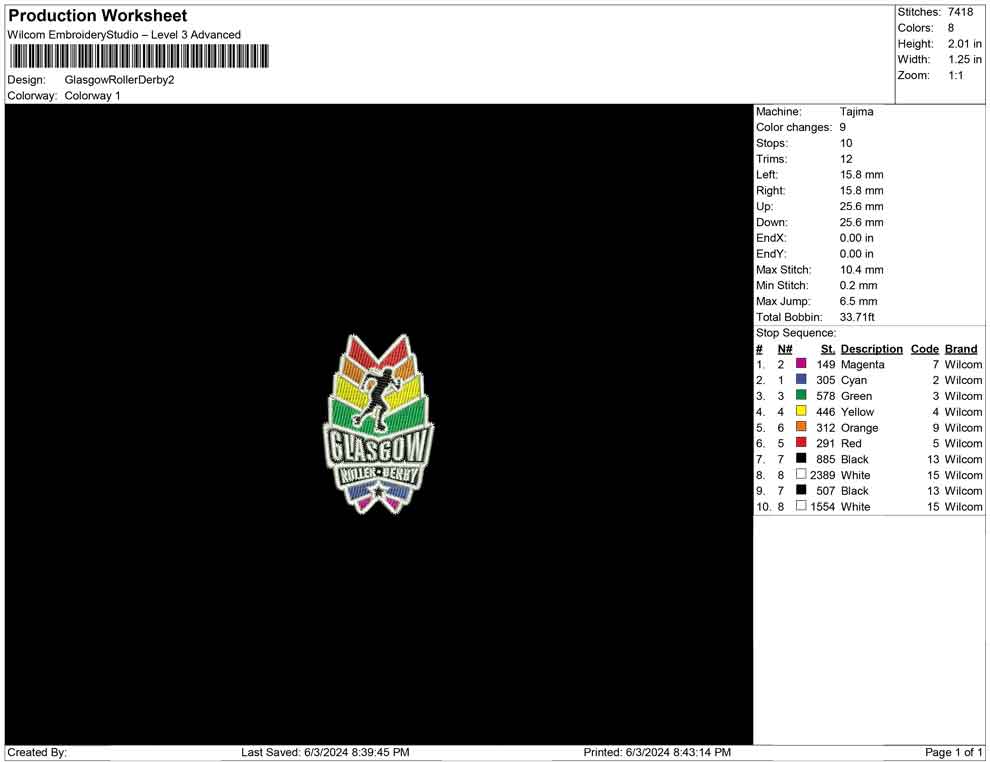Click the "N#" column header
The width and height of the screenshot is (990, 762).
click(785, 349)
